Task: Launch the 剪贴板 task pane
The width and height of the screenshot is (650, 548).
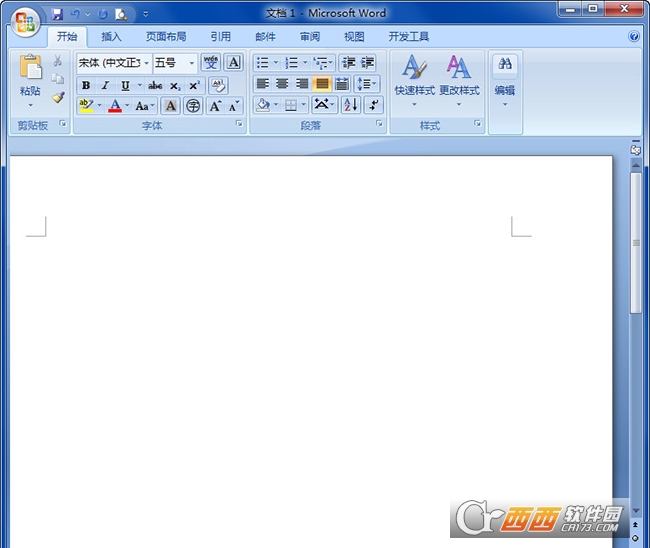Action: 63,123
